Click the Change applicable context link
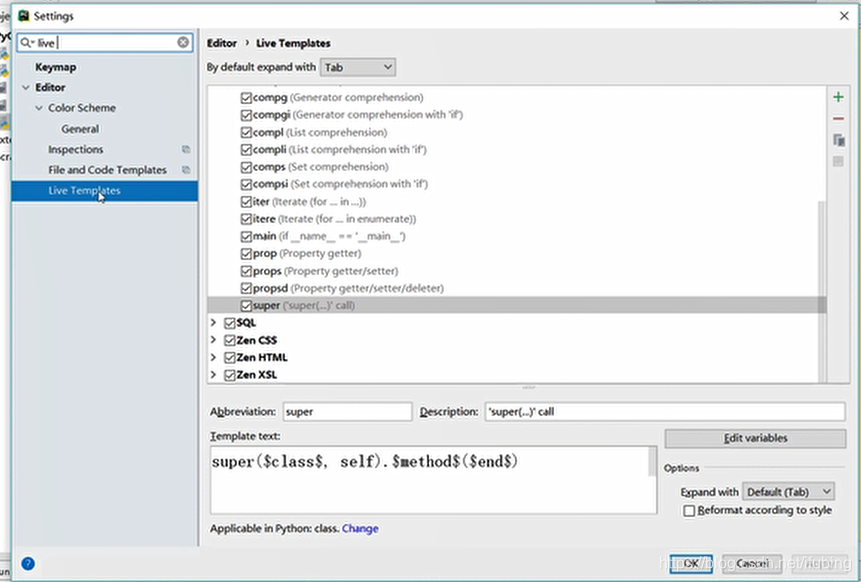This screenshot has width=861, height=582. pyautogui.click(x=360, y=529)
